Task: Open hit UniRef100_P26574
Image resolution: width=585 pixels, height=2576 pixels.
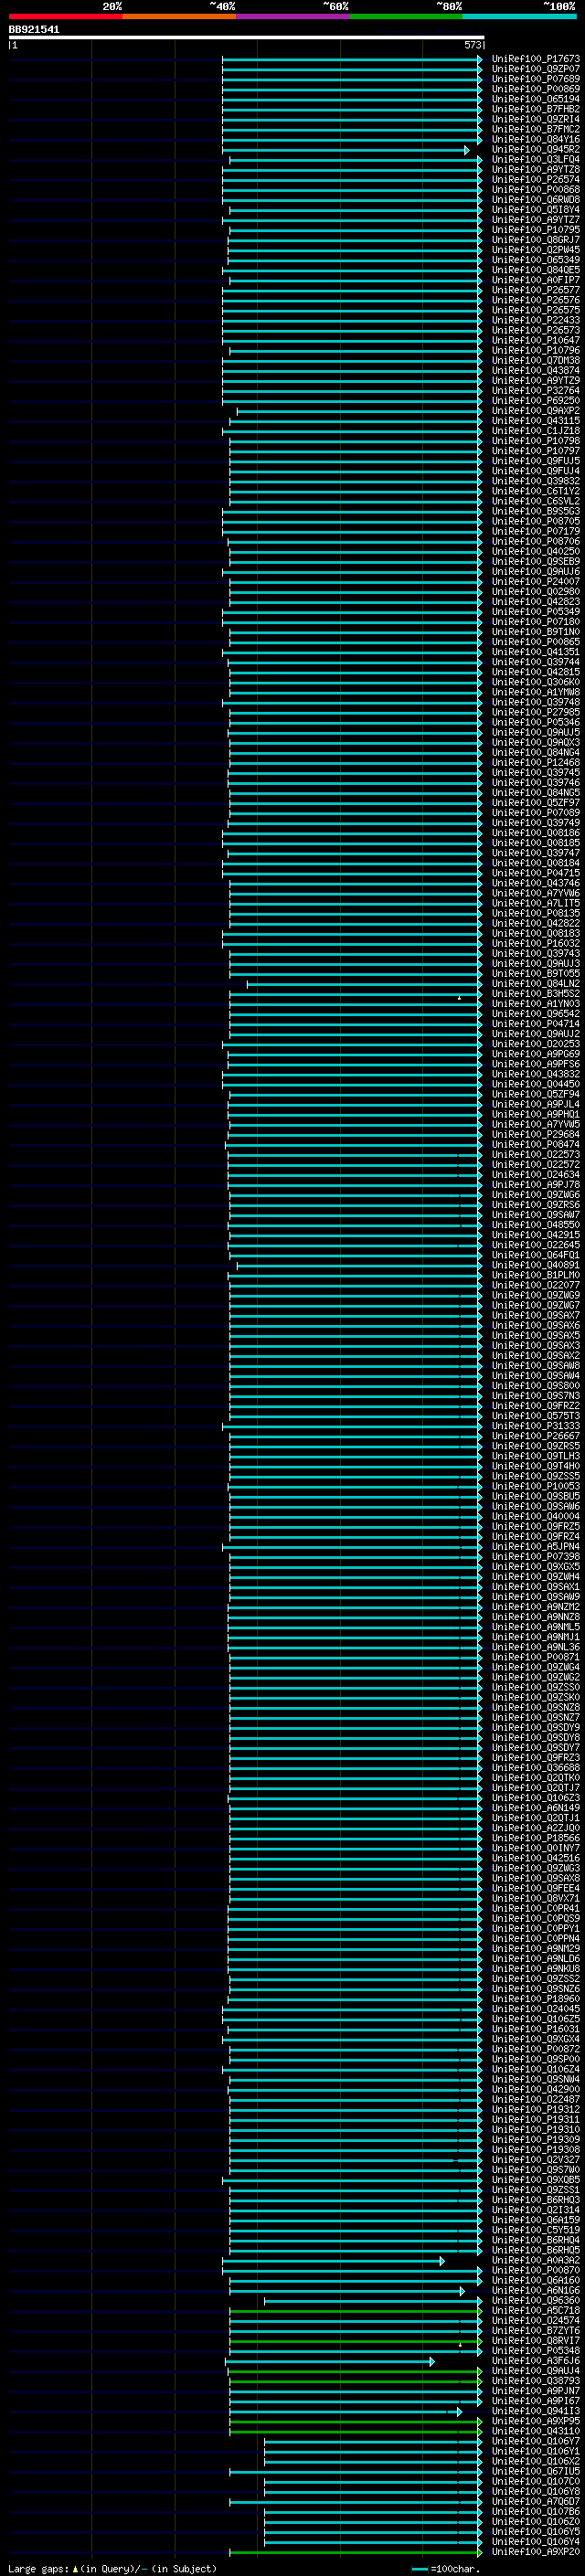Action: [536, 179]
